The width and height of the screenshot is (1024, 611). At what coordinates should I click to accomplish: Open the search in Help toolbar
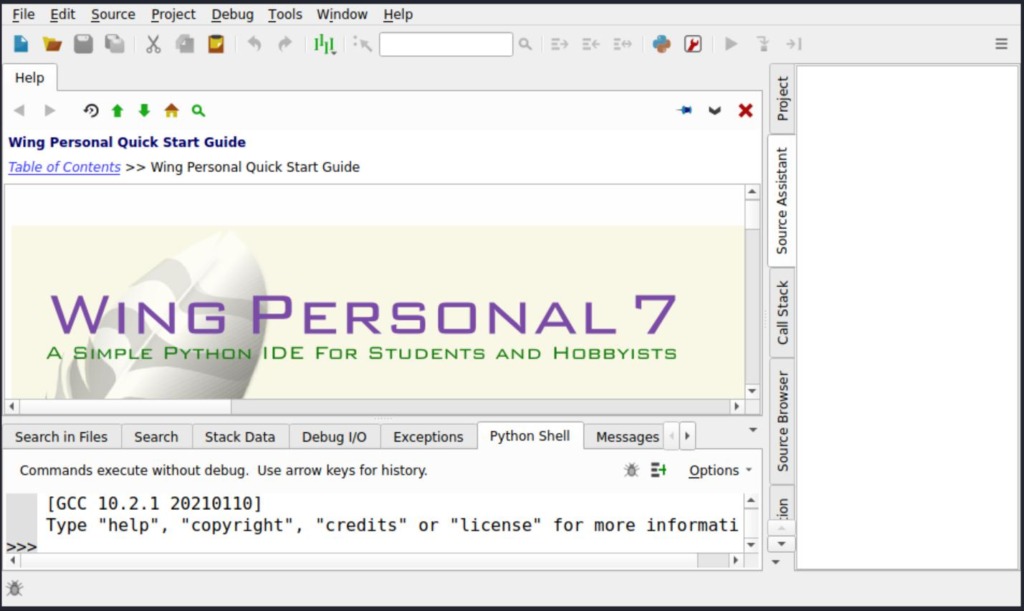click(x=198, y=110)
